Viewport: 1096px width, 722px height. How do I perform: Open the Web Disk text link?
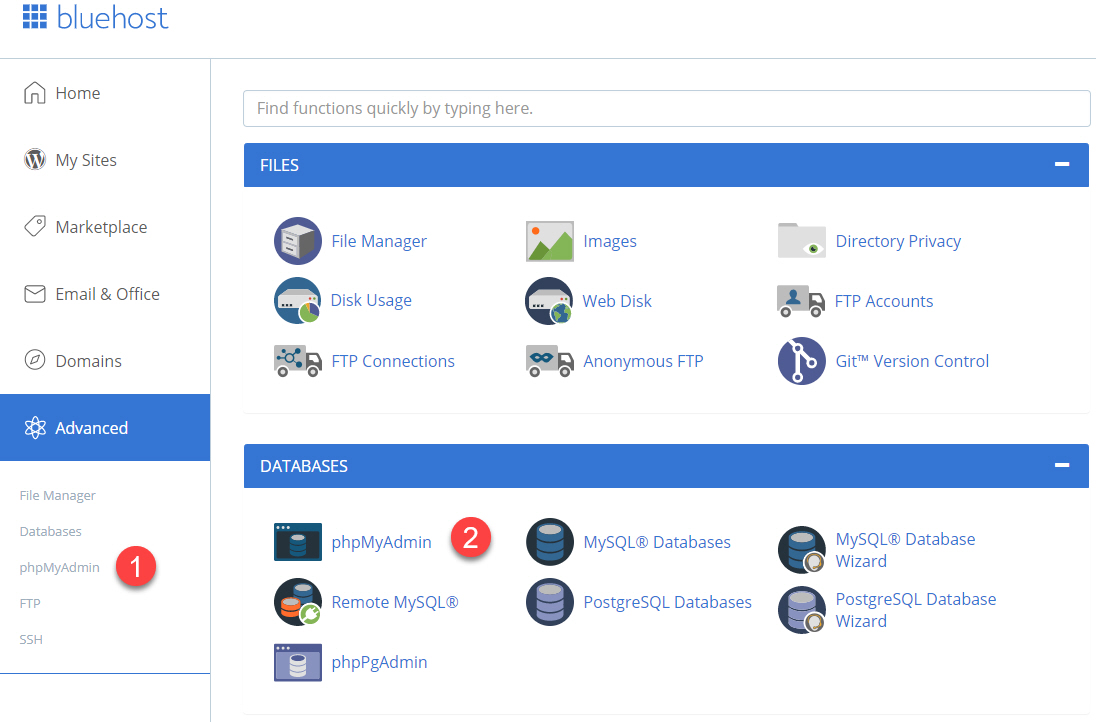tap(617, 301)
